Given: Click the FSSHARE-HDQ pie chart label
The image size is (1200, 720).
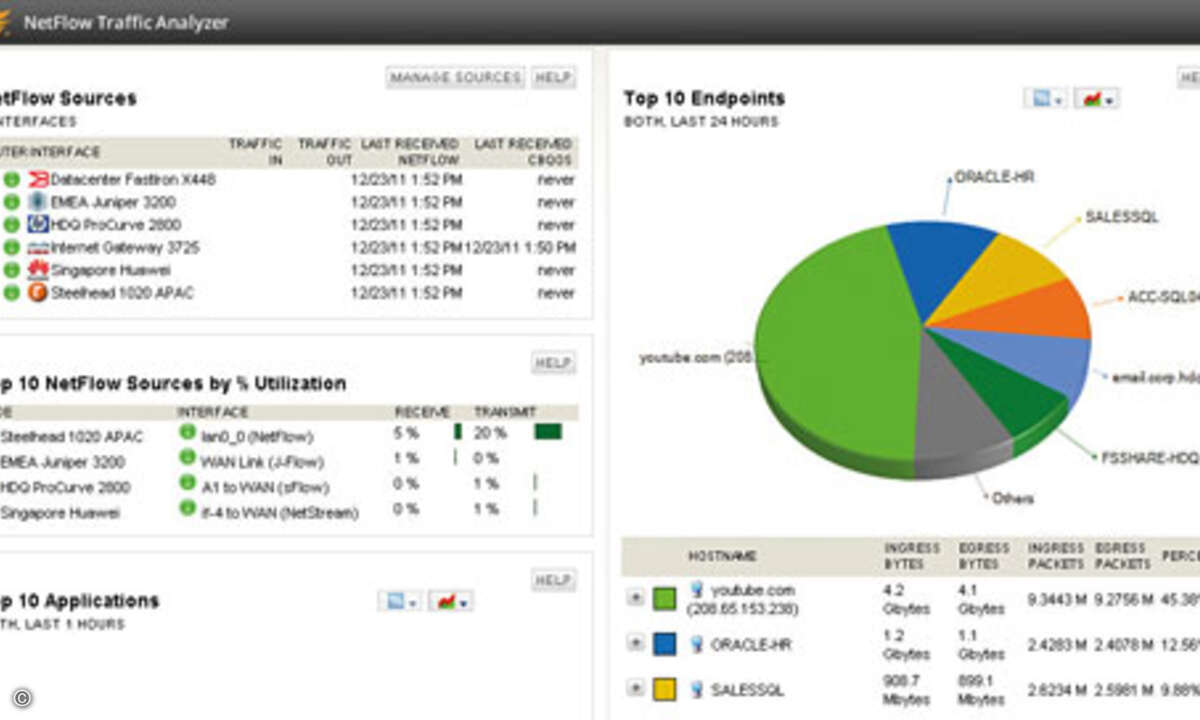Looking at the screenshot, I should pyautogui.click(x=1150, y=458).
